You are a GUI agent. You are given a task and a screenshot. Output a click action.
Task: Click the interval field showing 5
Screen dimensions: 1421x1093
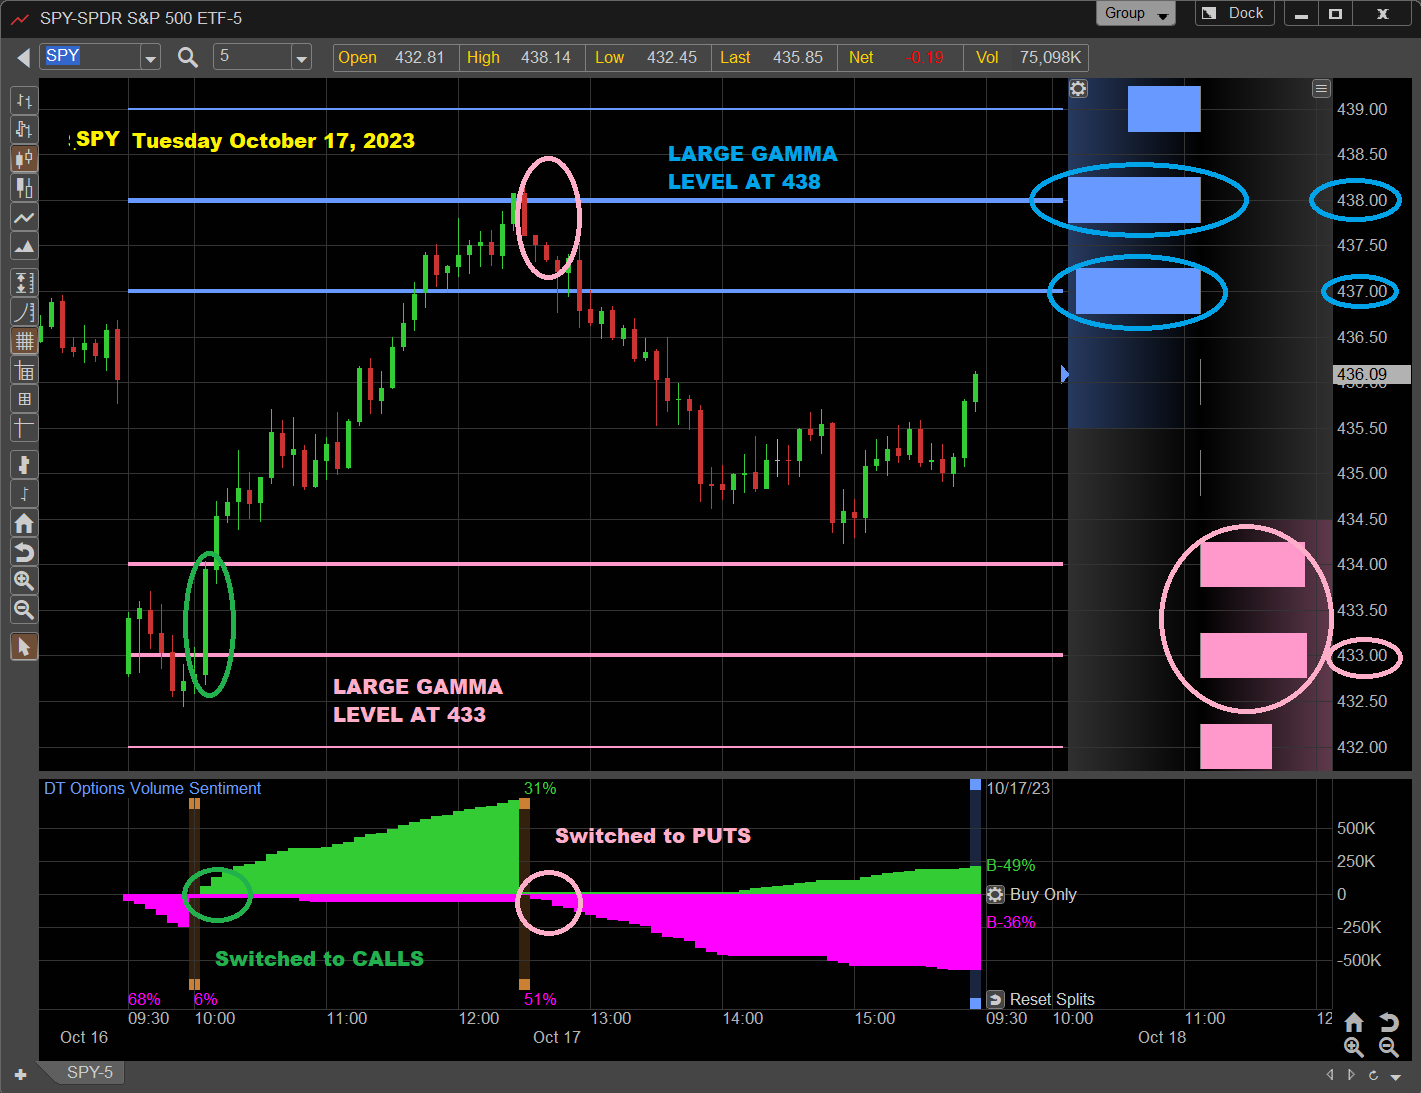pyautogui.click(x=253, y=57)
